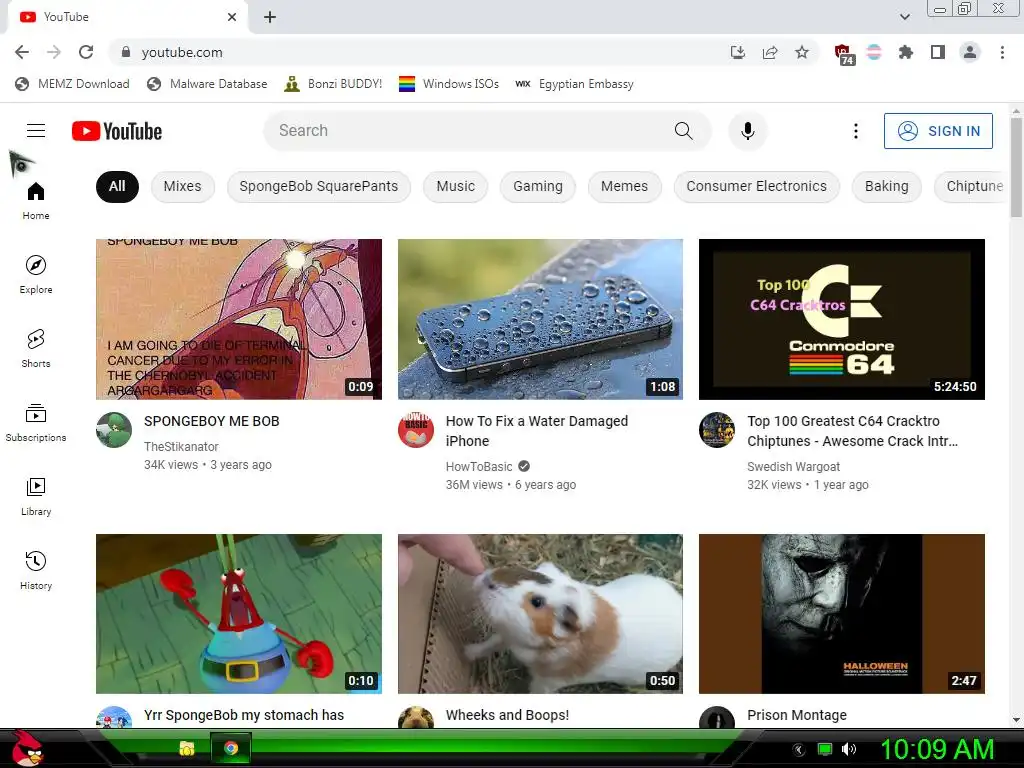
Task: Select the All filter chip
Action: [117, 186]
